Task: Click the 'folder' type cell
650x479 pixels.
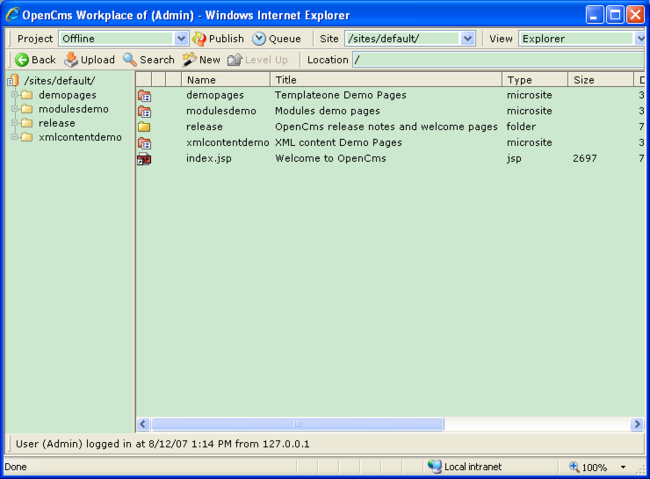Action: [x=521, y=127]
